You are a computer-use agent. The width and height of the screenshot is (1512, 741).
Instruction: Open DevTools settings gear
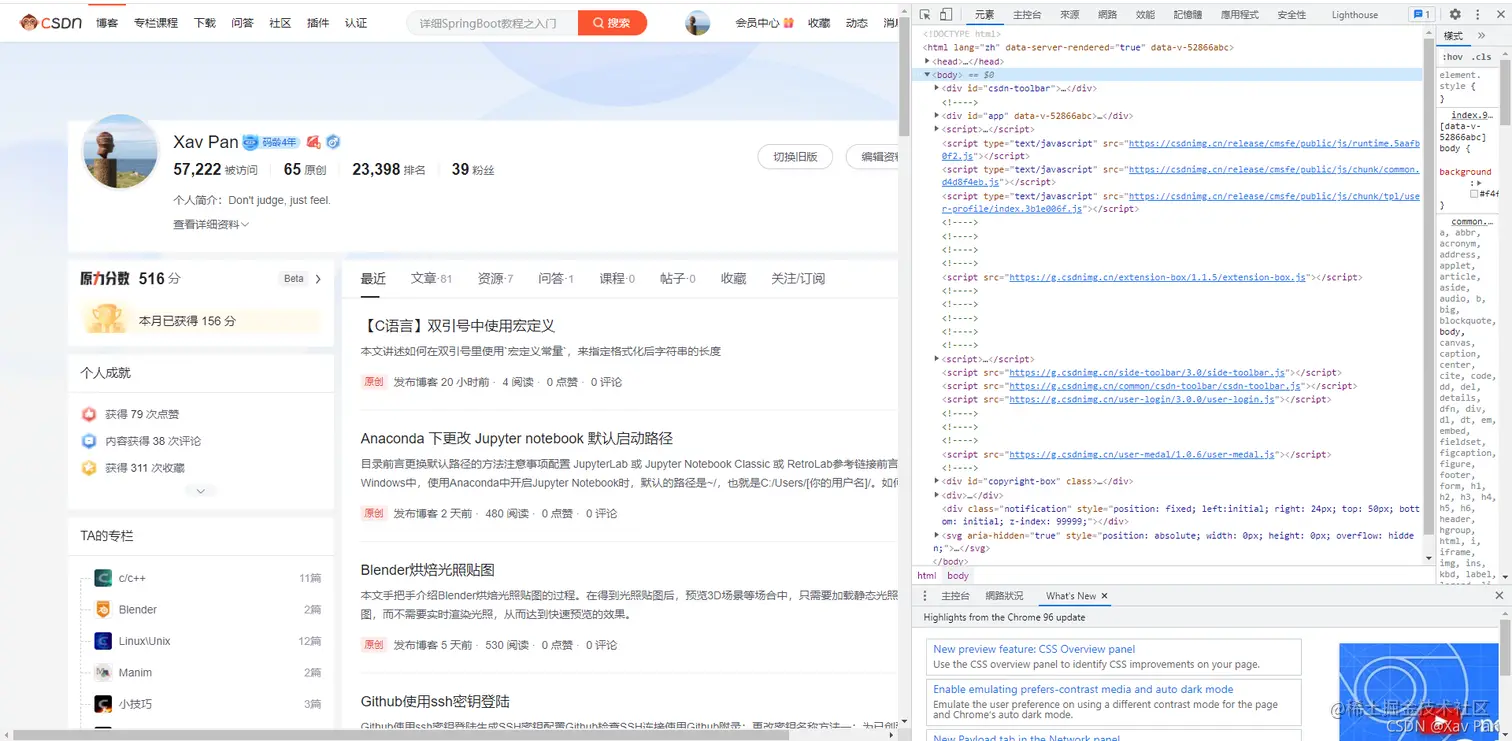[1455, 15]
